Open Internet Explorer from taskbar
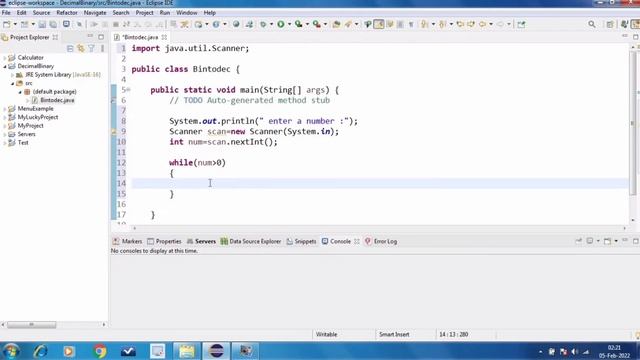 coord(41,351)
